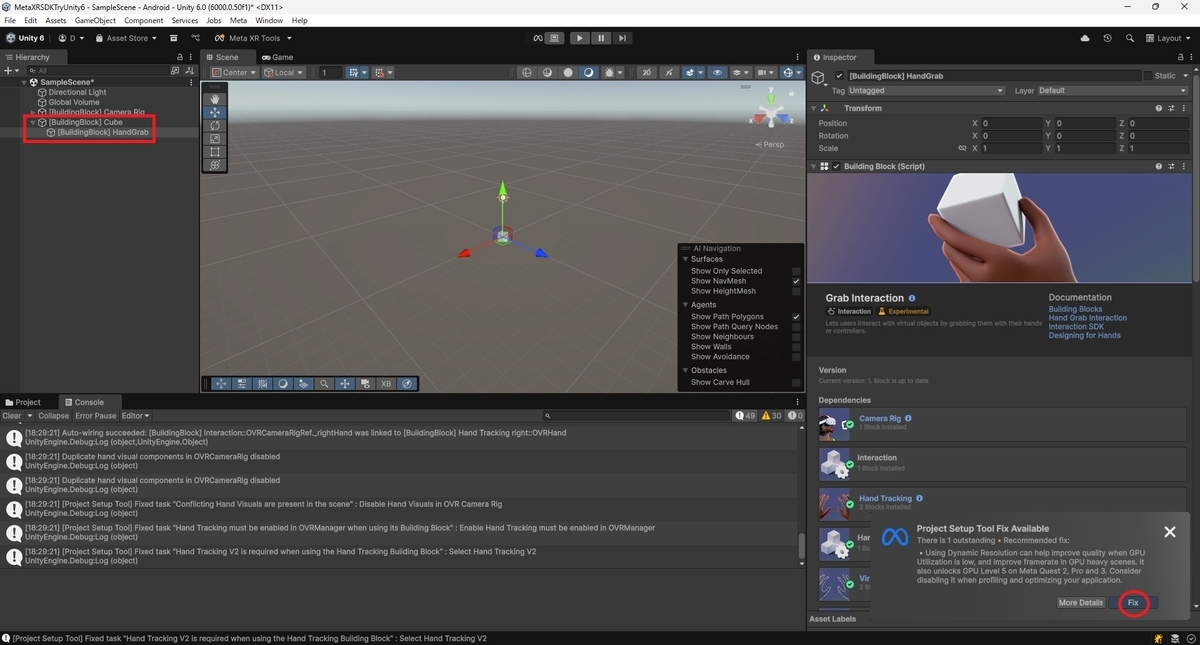Toggle Show NavMesh checkbox
This screenshot has width=1200, height=645.
click(x=796, y=281)
